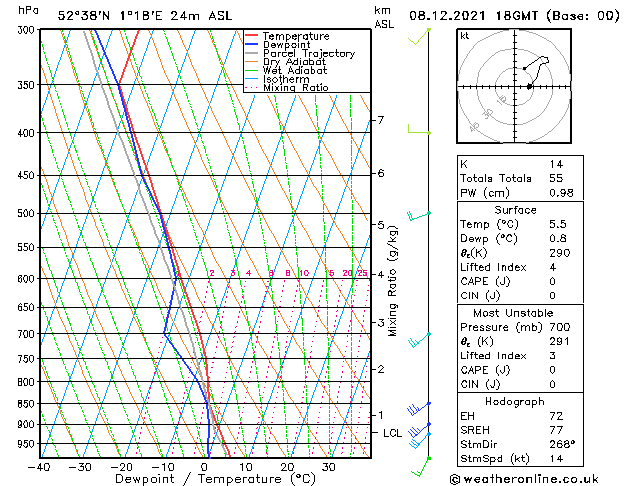Select the Mixing Ratio legend entry

(x=296, y=88)
